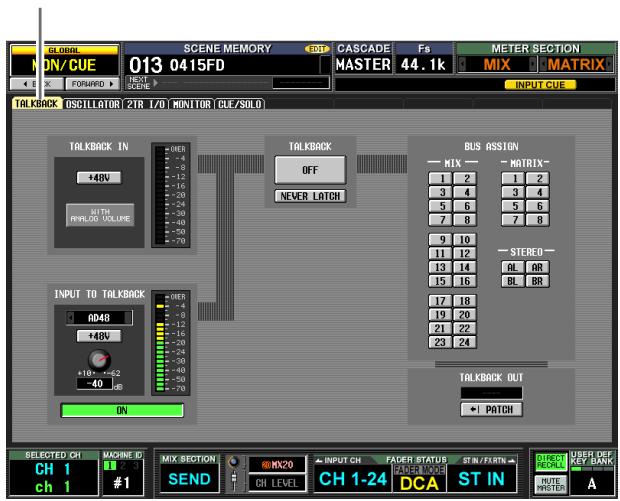Select the ST IN fader layer
The width and height of the screenshot is (620, 501).
(482, 478)
